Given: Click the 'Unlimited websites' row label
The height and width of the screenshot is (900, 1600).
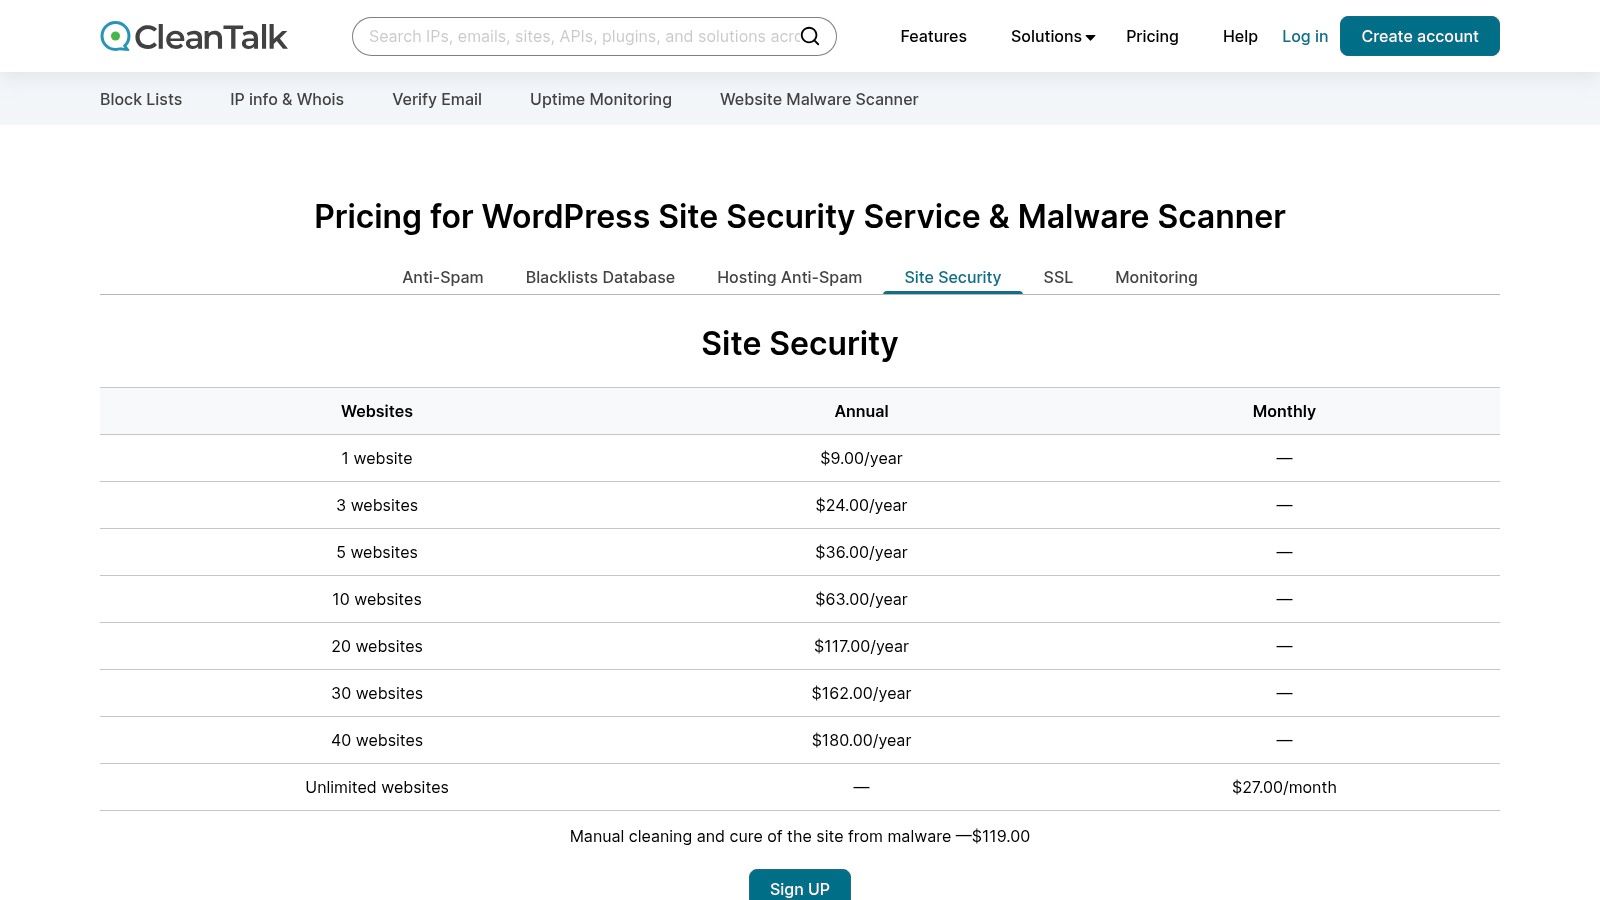Looking at the screenshot, I should pyautogui.click(x=377, y=787).
